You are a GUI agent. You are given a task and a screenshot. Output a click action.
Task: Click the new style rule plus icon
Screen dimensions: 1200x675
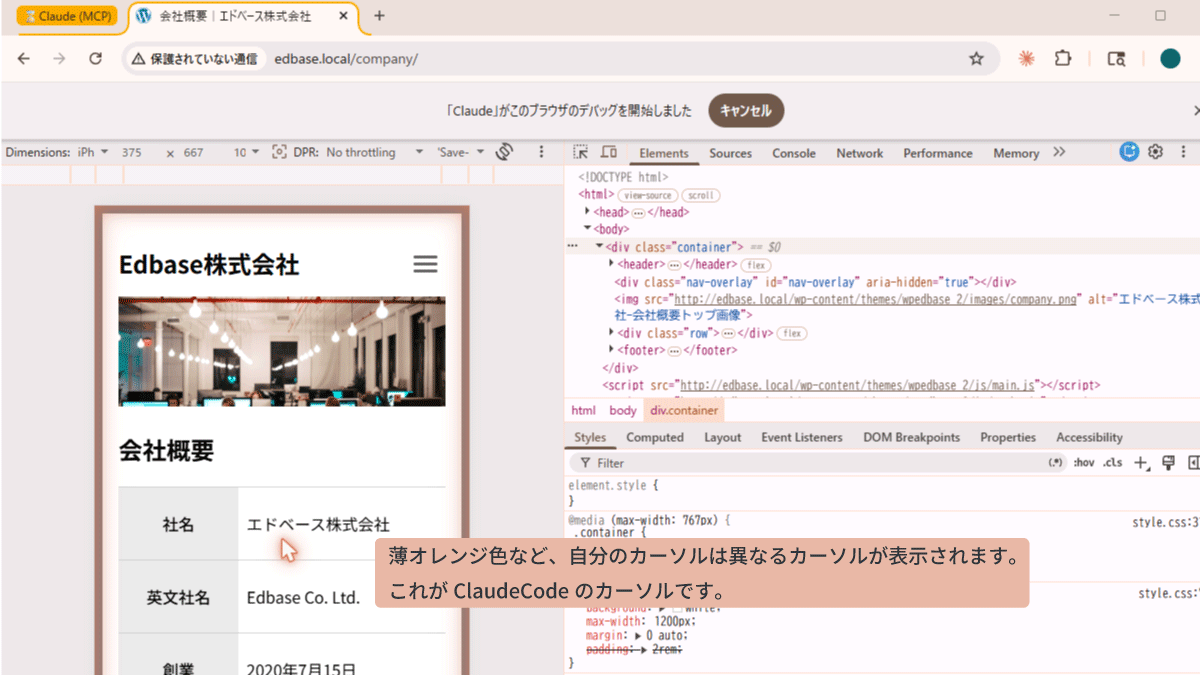coord(1140,463)
